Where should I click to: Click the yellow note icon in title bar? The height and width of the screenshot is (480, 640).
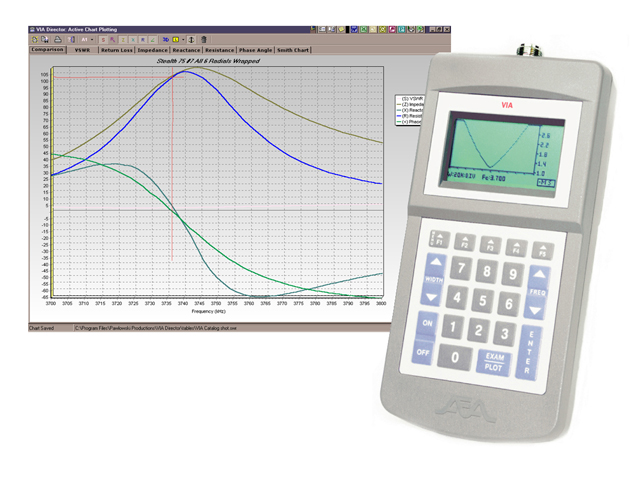341,29
